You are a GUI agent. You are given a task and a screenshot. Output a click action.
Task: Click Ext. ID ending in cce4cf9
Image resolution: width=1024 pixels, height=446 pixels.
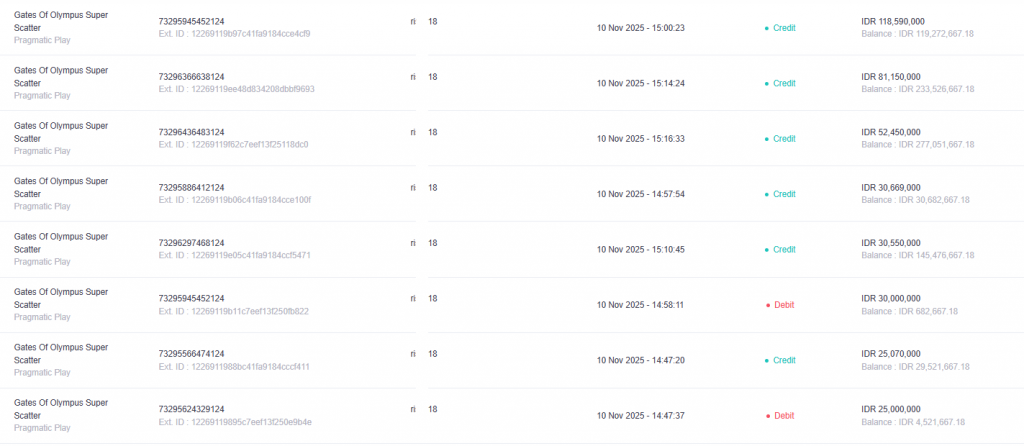(234, 34)
